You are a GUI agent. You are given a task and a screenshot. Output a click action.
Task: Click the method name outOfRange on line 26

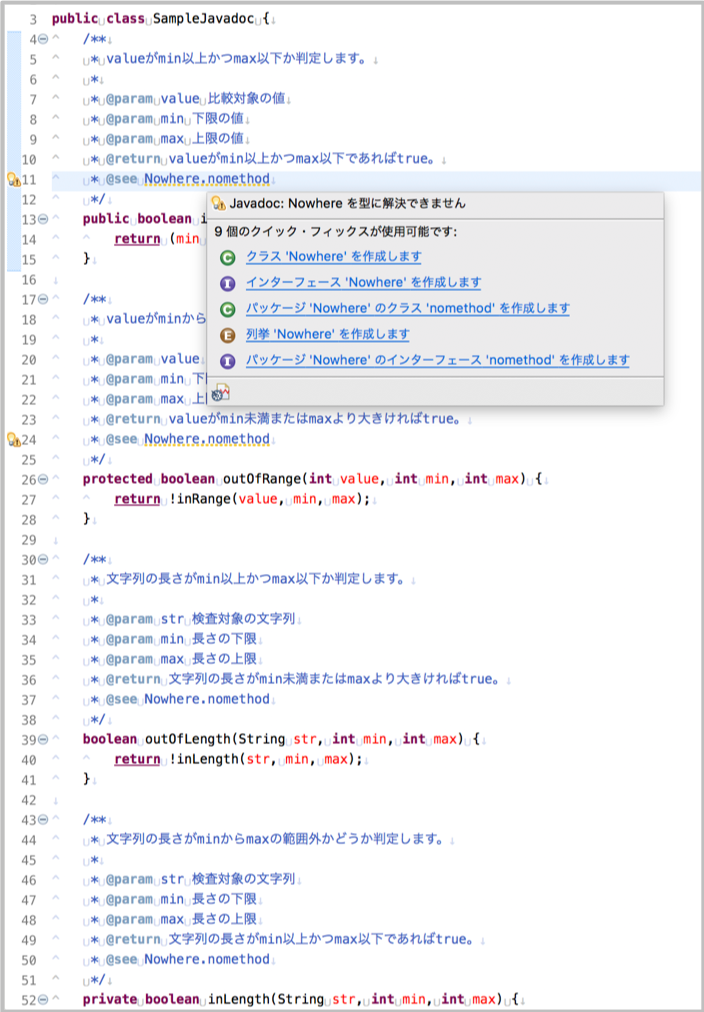pyautogui.click(x=263, y=480)
